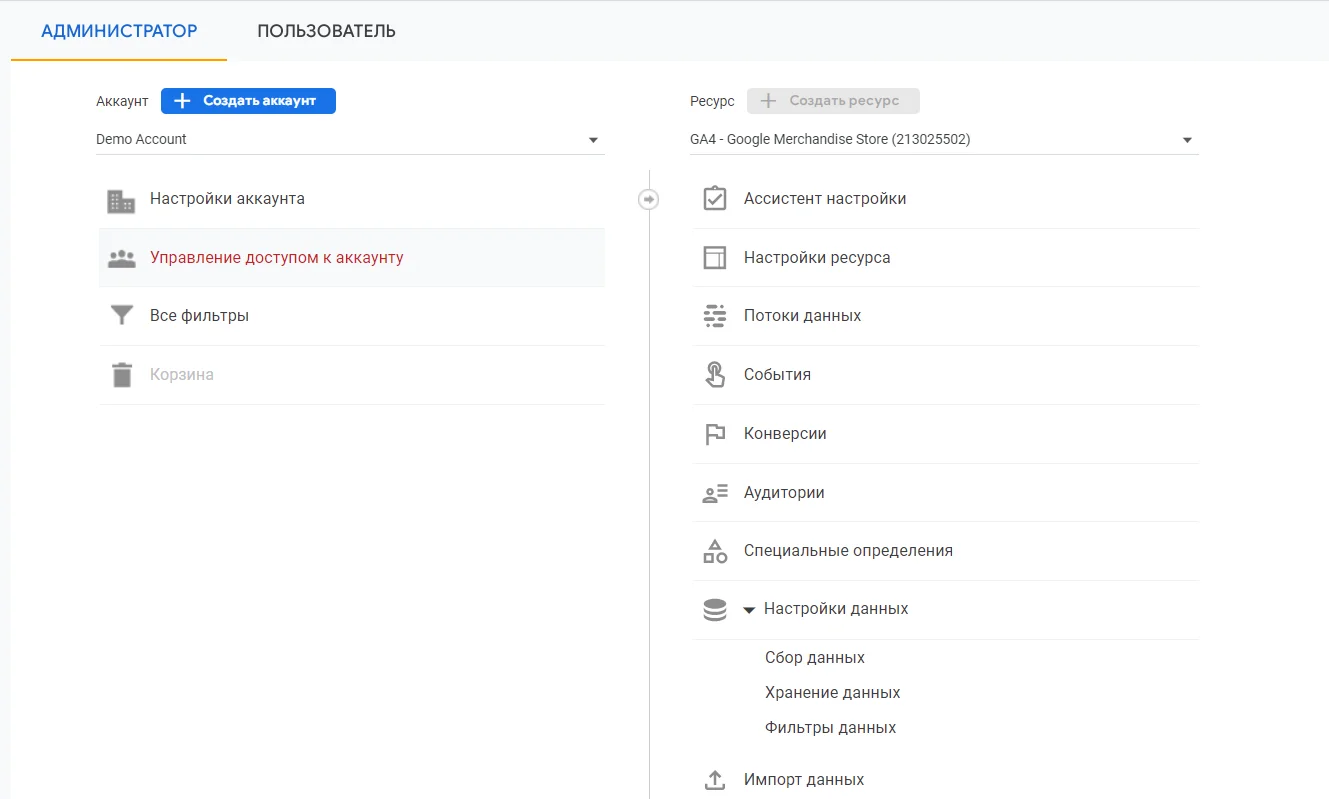Click the shapes icon for Специальные определения

coord(714,551)
